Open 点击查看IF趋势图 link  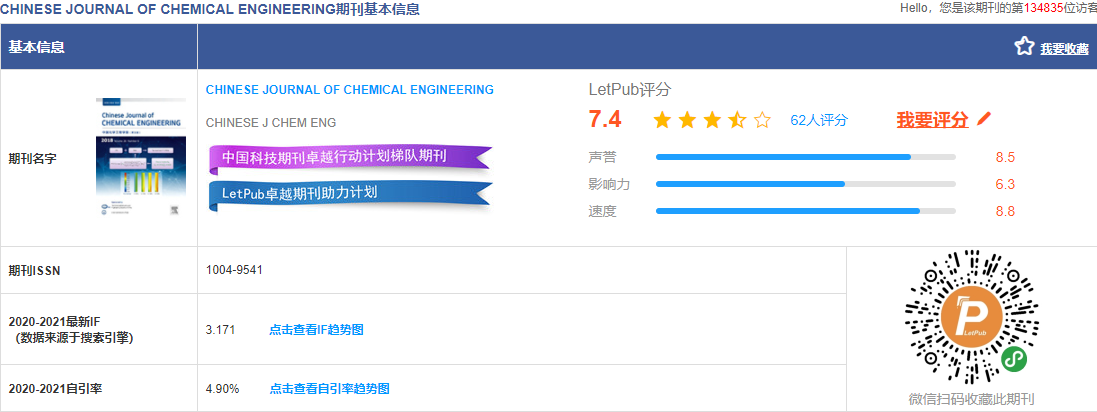[316, 330]
